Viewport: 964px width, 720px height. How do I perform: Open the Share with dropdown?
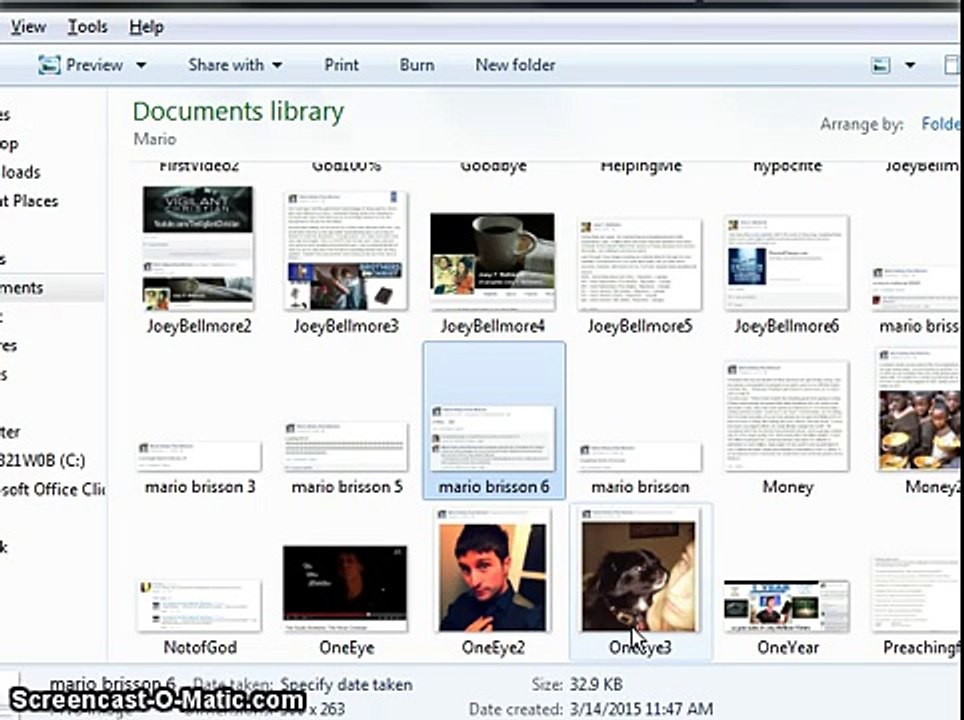click(235, 65)
